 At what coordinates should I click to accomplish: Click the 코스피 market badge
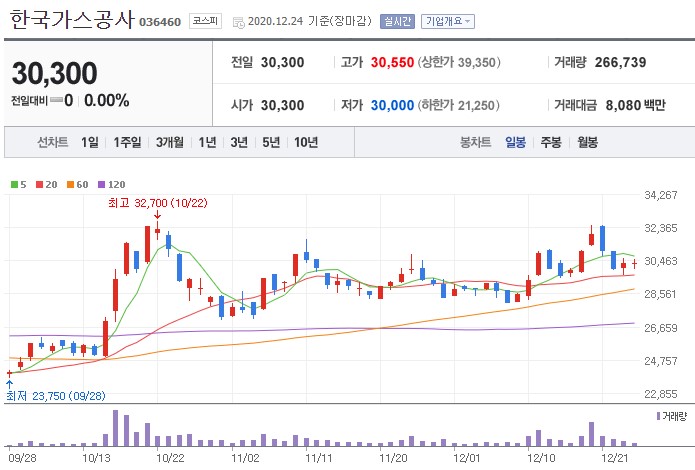pyautogui.click(x=205, y=21)
